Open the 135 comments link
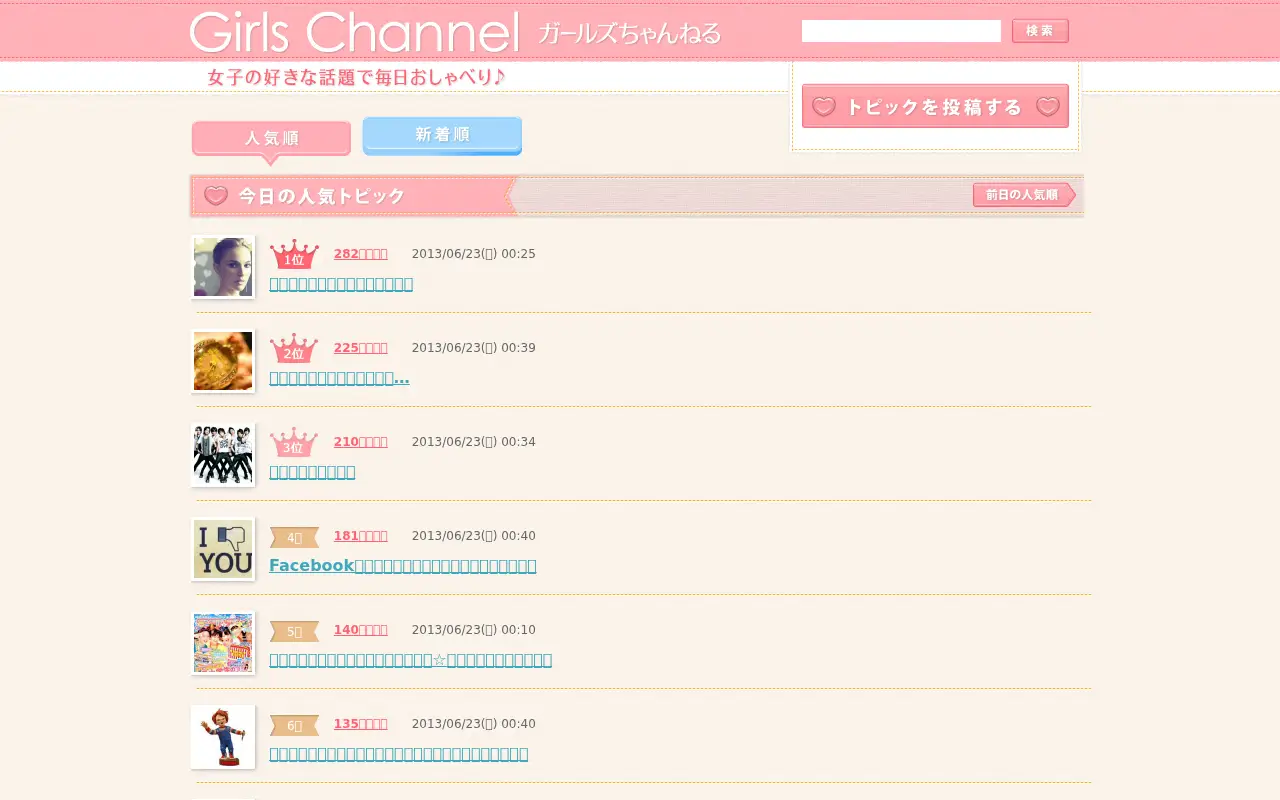Viewport: 1280px width, 800px height. click(360, 724)
